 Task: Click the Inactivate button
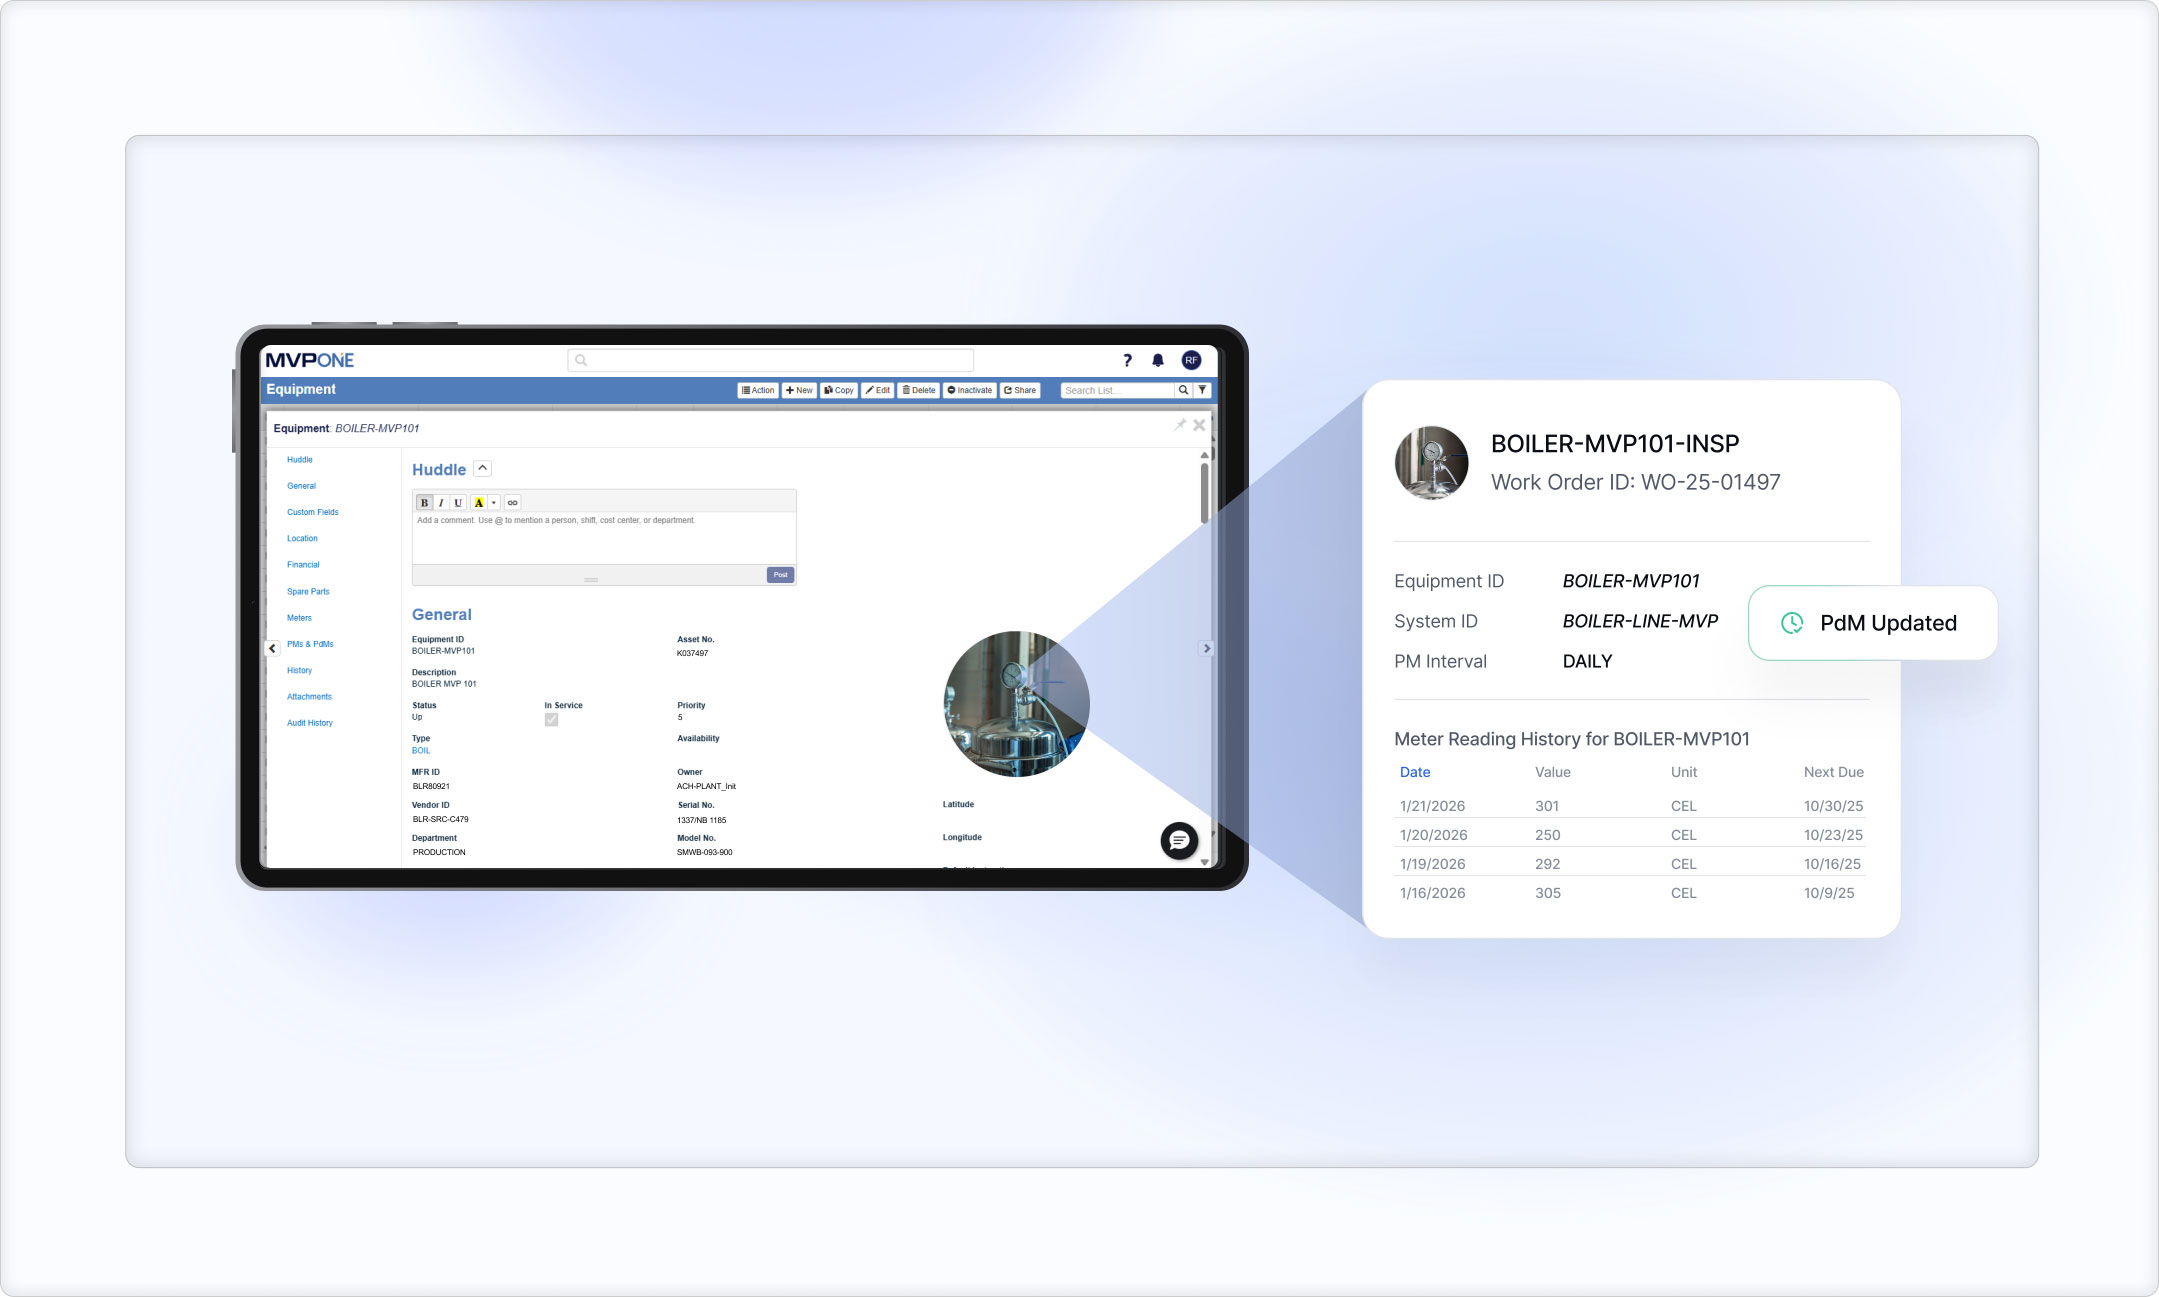pyautogui.click(x=969, y=390)
